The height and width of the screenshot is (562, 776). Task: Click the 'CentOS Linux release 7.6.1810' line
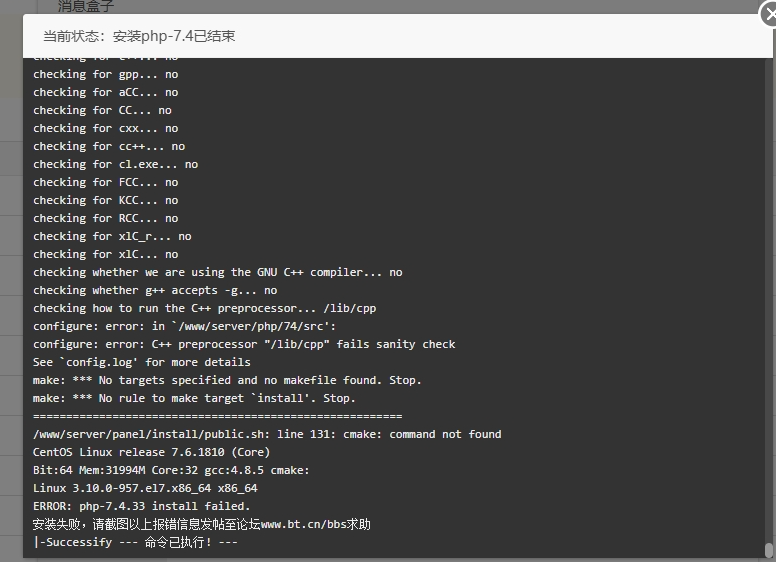click(x=151, y=452)
